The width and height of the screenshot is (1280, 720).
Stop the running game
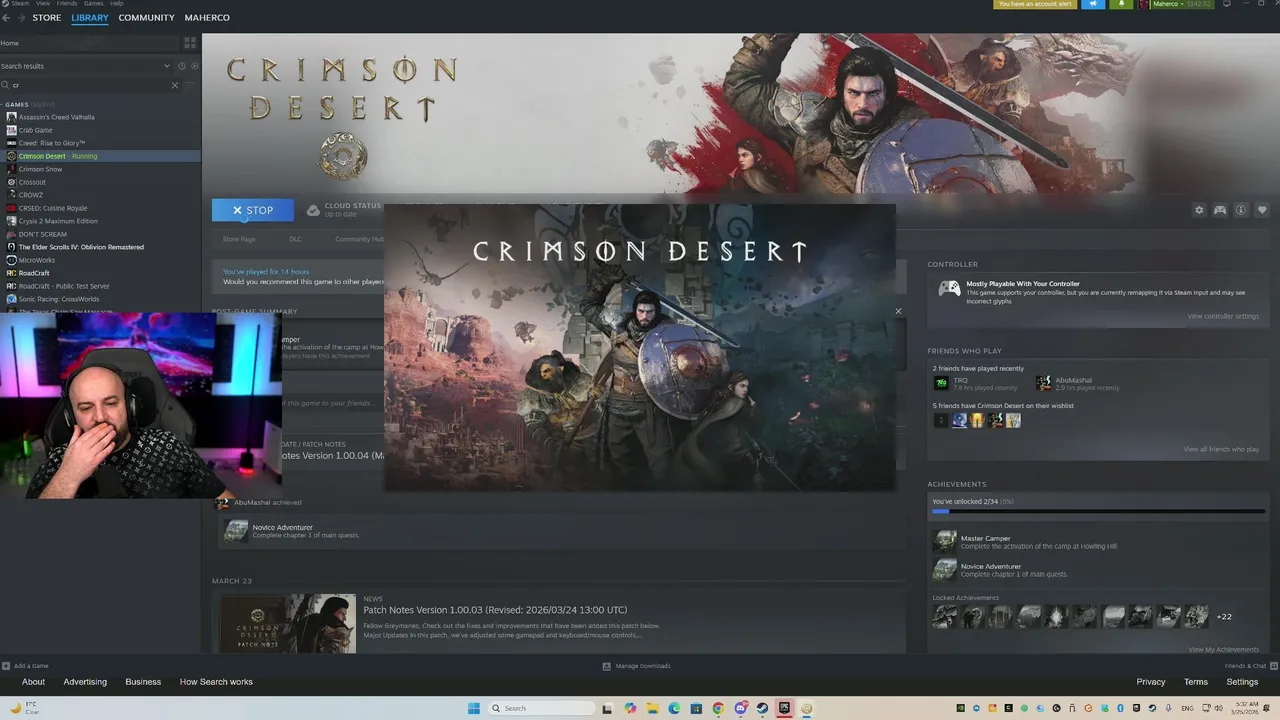(x=253, y=210)
